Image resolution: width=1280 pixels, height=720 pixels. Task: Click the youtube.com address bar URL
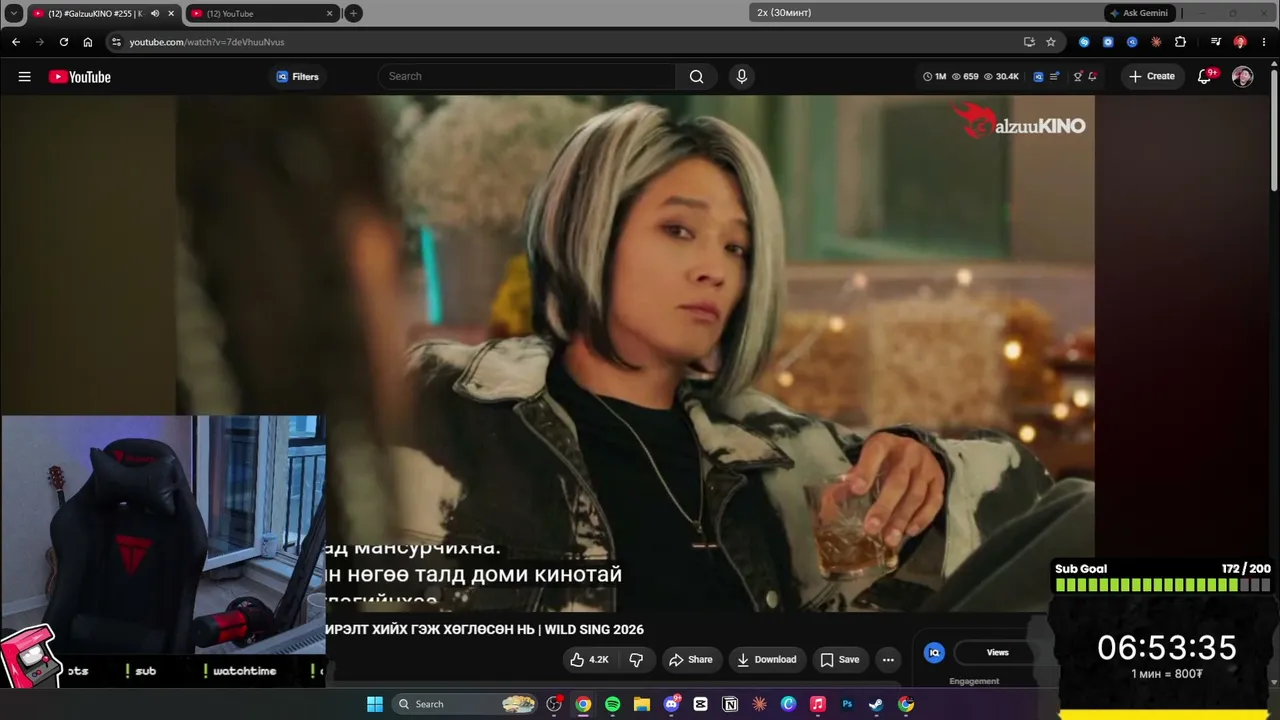click(207, 42)
